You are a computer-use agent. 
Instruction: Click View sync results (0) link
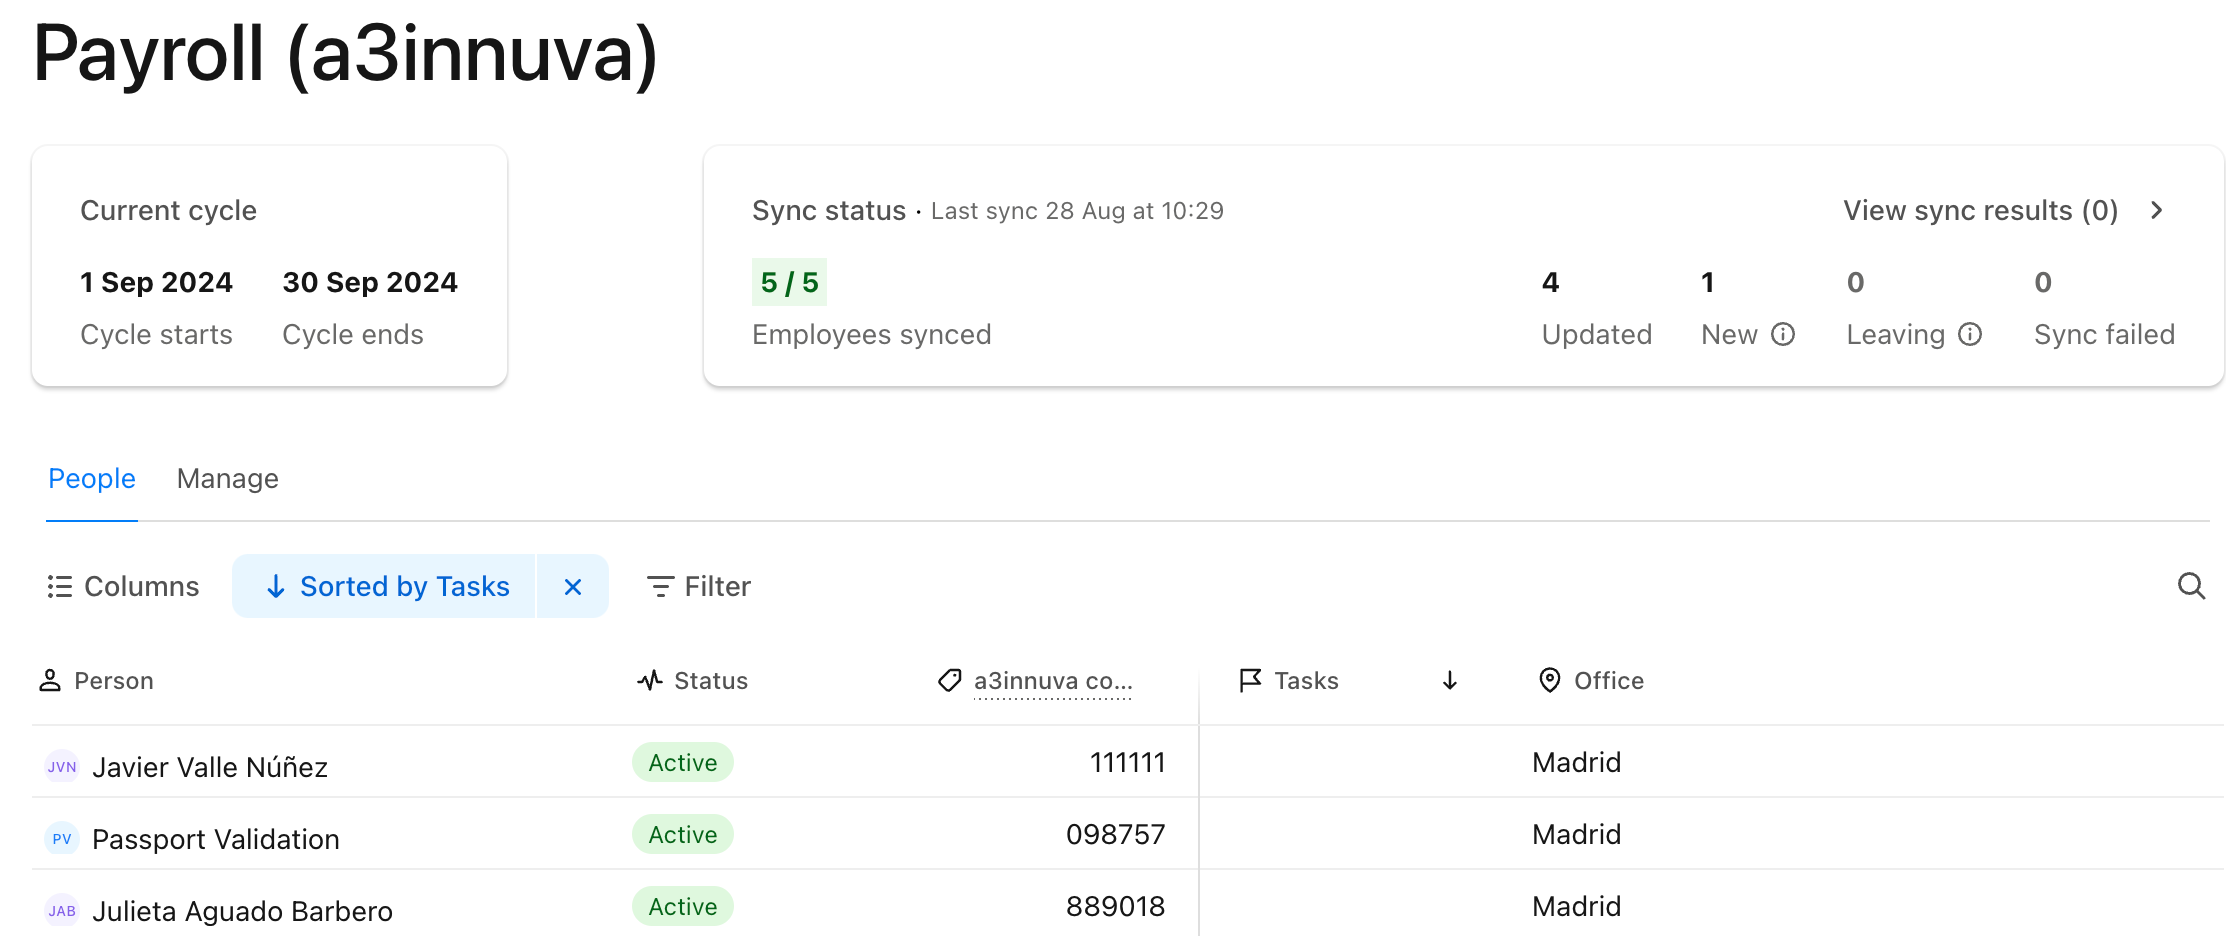(1981, 210)
